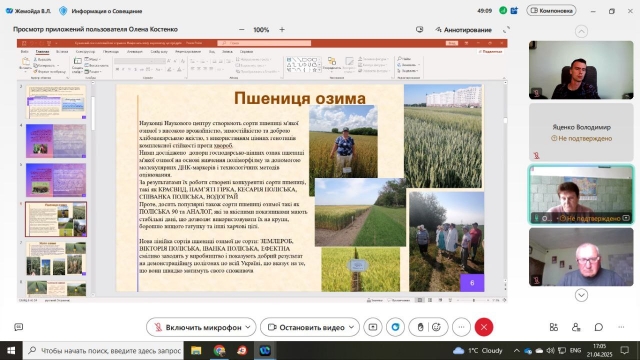
Task: Open the Анимация ribbon tab
Action: [x=135, y=52]
